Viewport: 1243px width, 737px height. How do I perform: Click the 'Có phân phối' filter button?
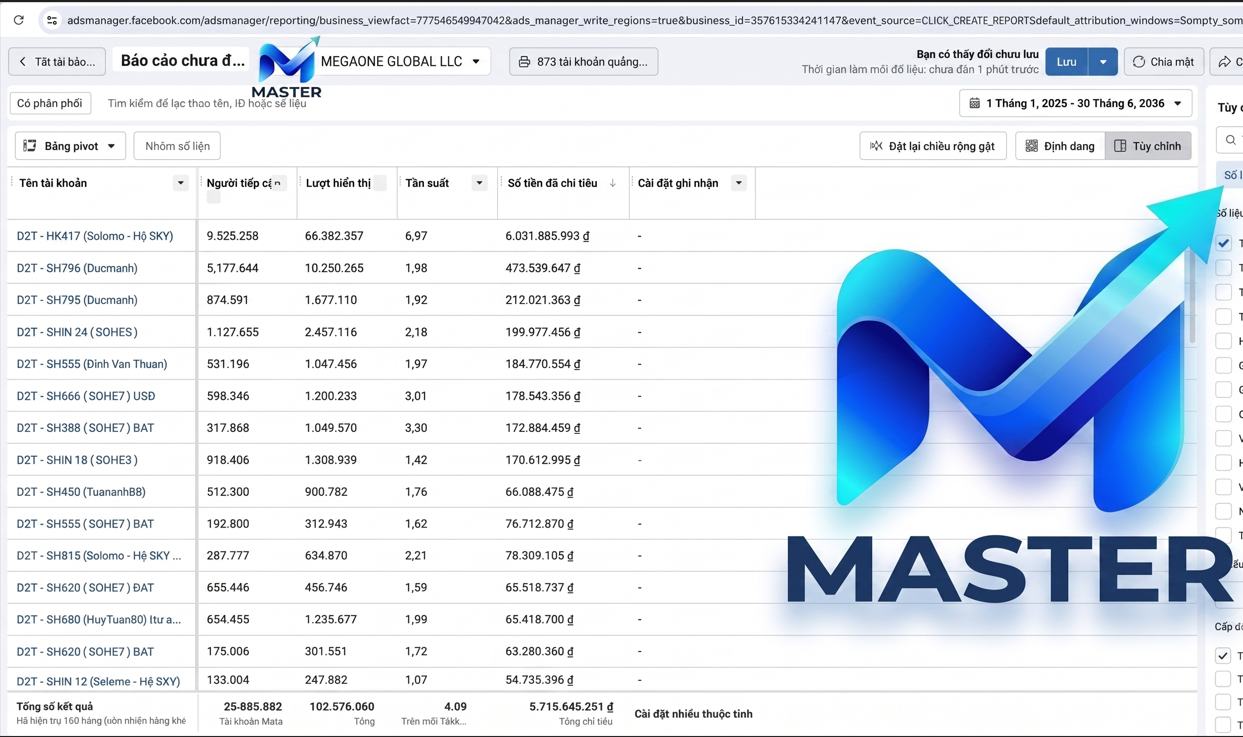point(50,103)
